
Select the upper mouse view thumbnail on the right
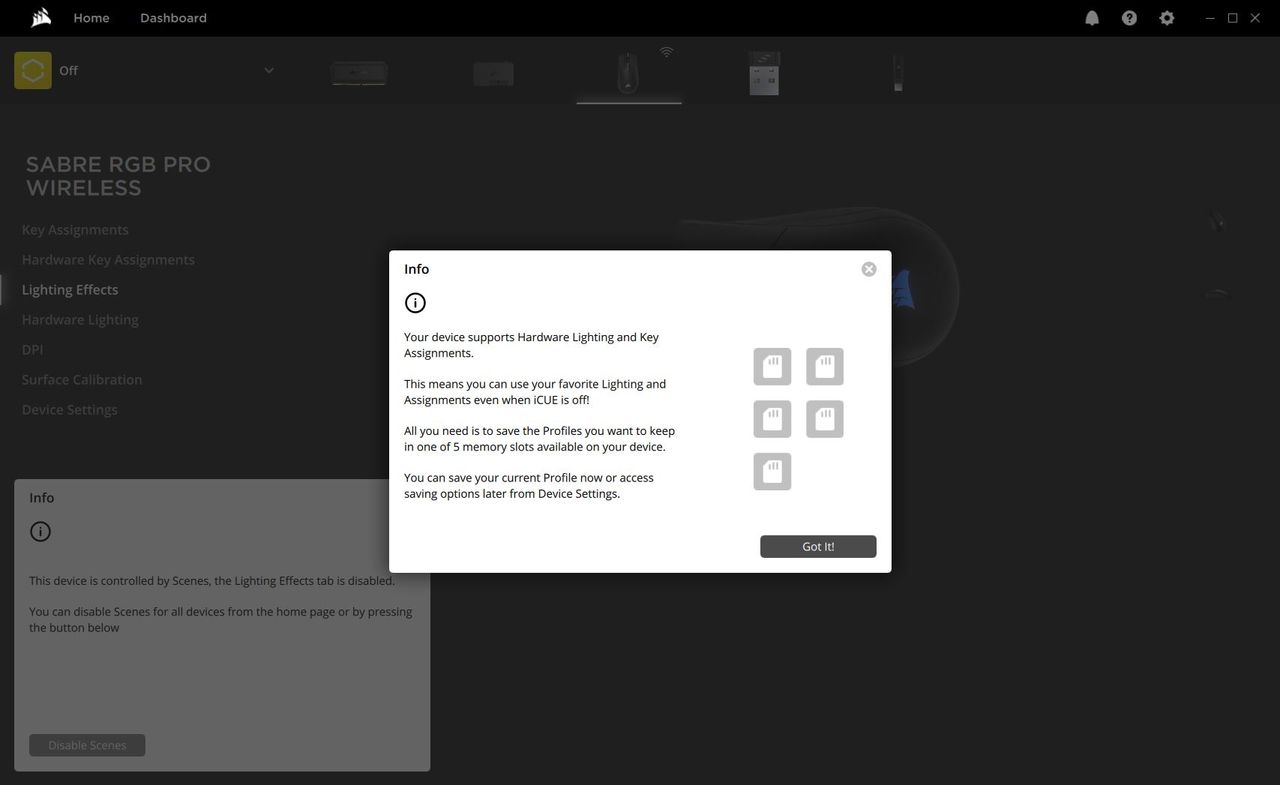[x=1217, y=220]
